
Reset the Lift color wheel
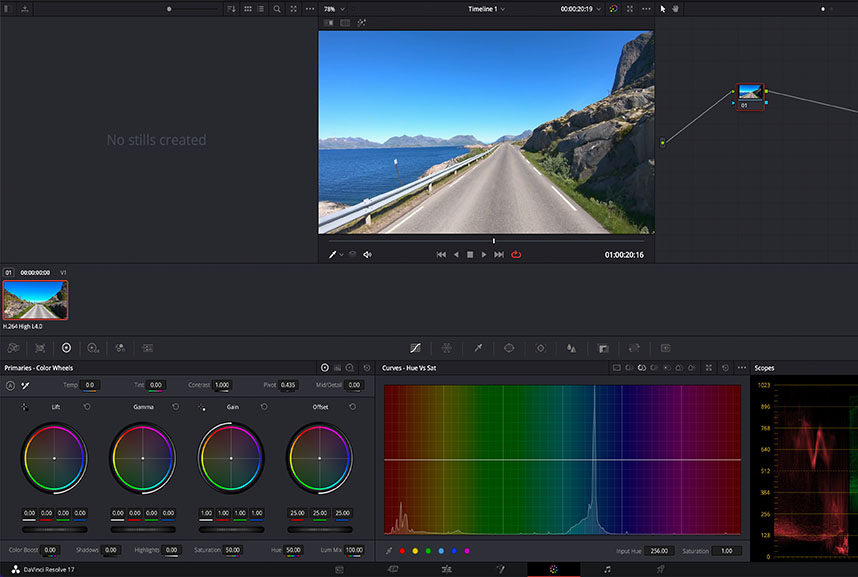[x=87, y=407]
